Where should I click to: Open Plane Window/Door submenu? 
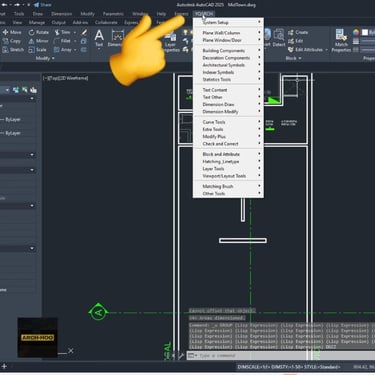(x=228, y=40)
